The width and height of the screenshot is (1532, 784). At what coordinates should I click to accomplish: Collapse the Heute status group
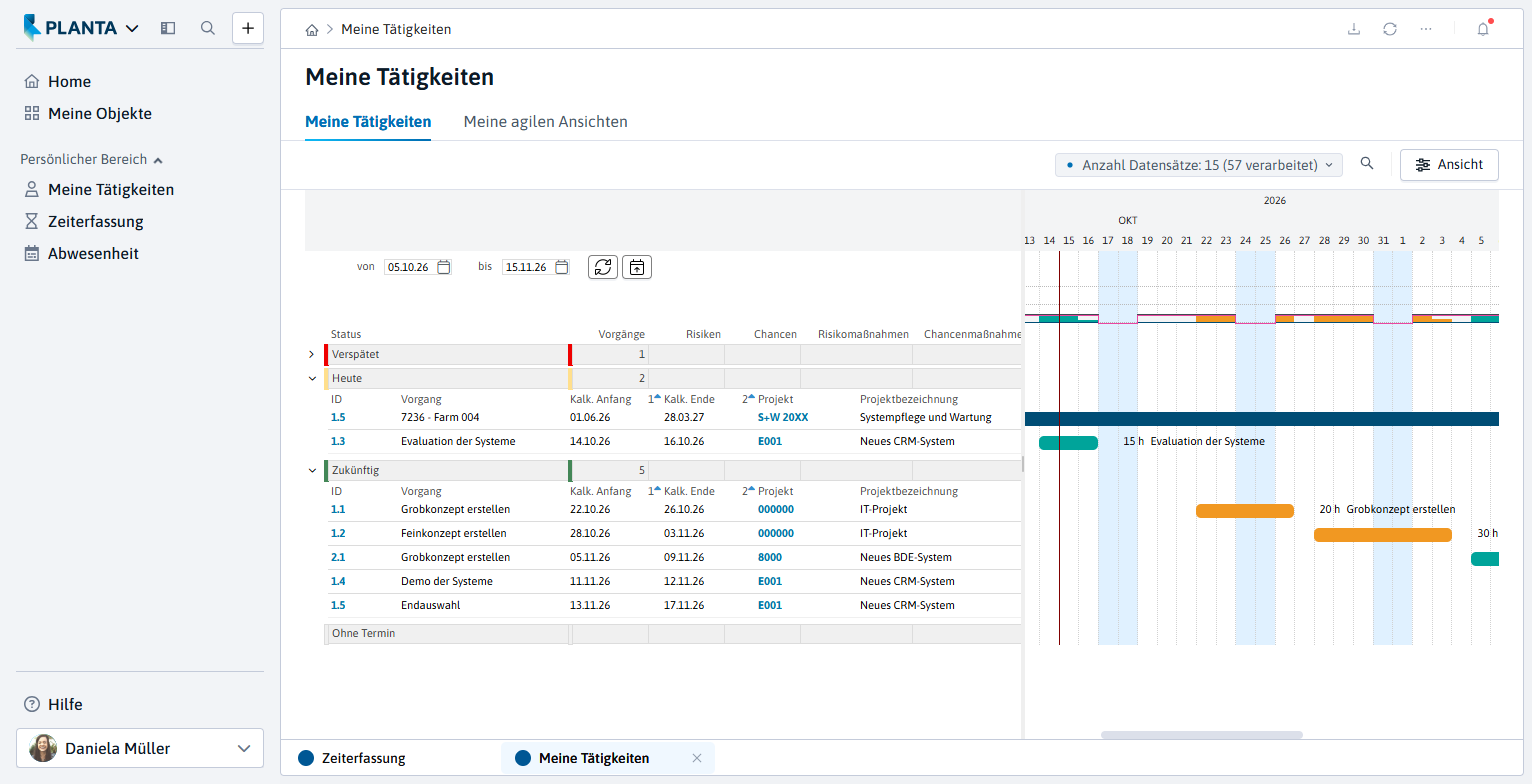coord(312,379)
